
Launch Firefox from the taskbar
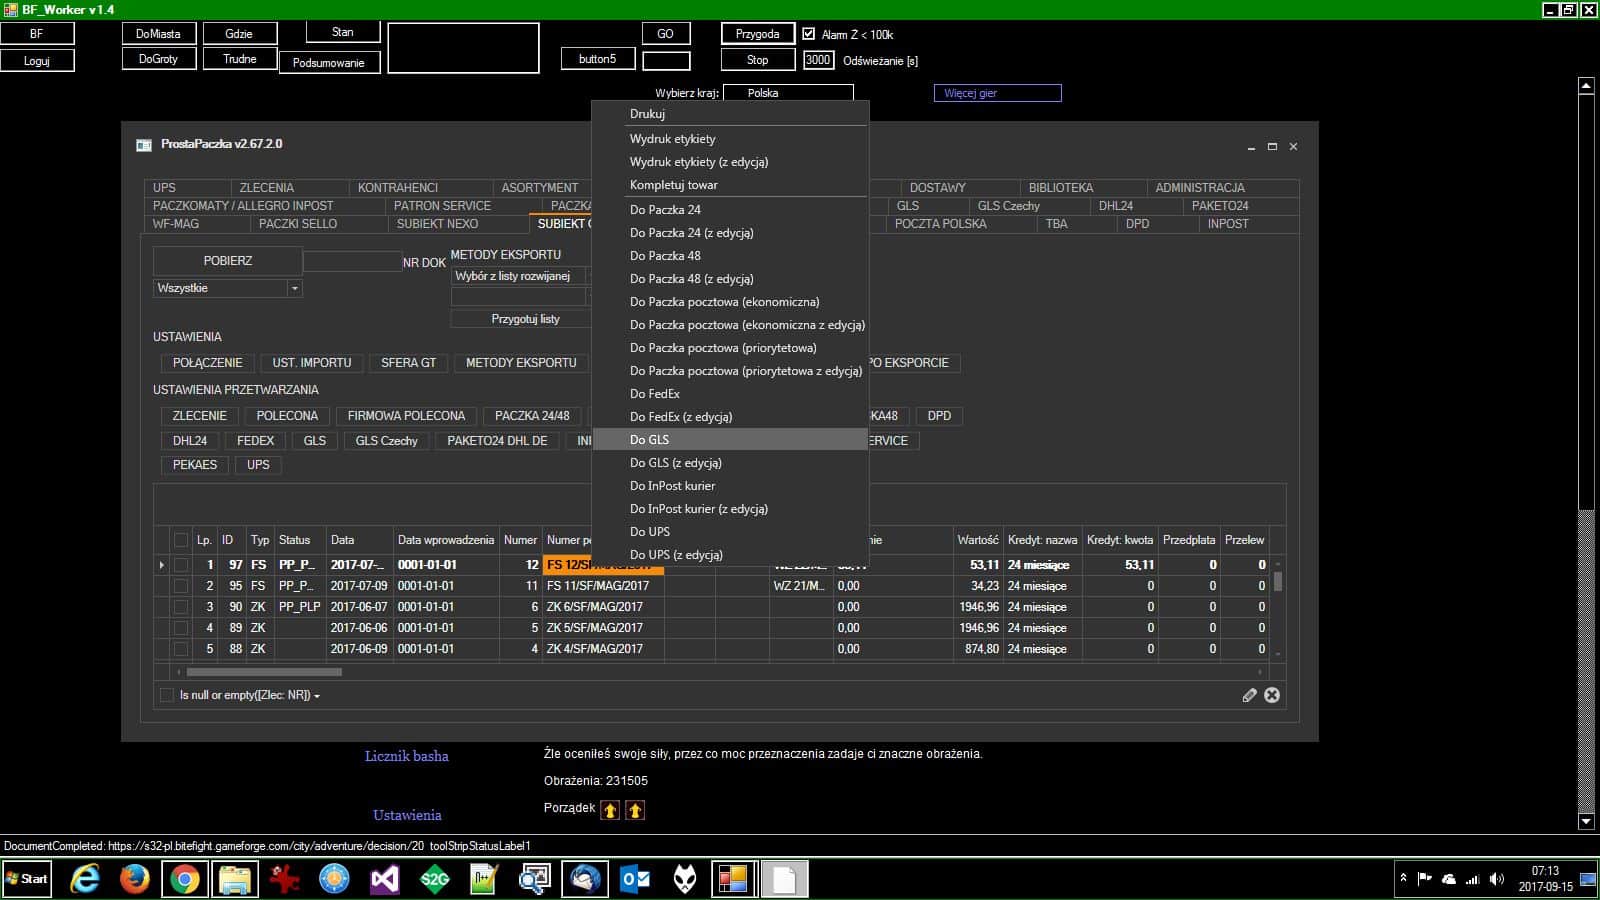coord(135,879)
